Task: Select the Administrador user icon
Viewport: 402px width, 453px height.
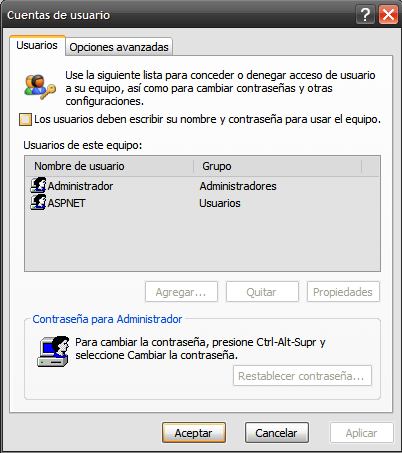Action: tap(38, 185)
